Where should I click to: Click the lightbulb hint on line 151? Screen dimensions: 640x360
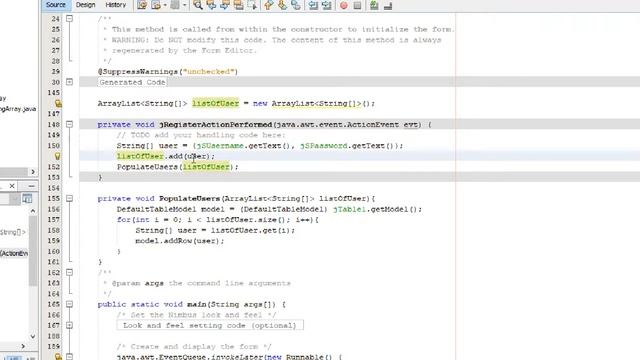58,156
